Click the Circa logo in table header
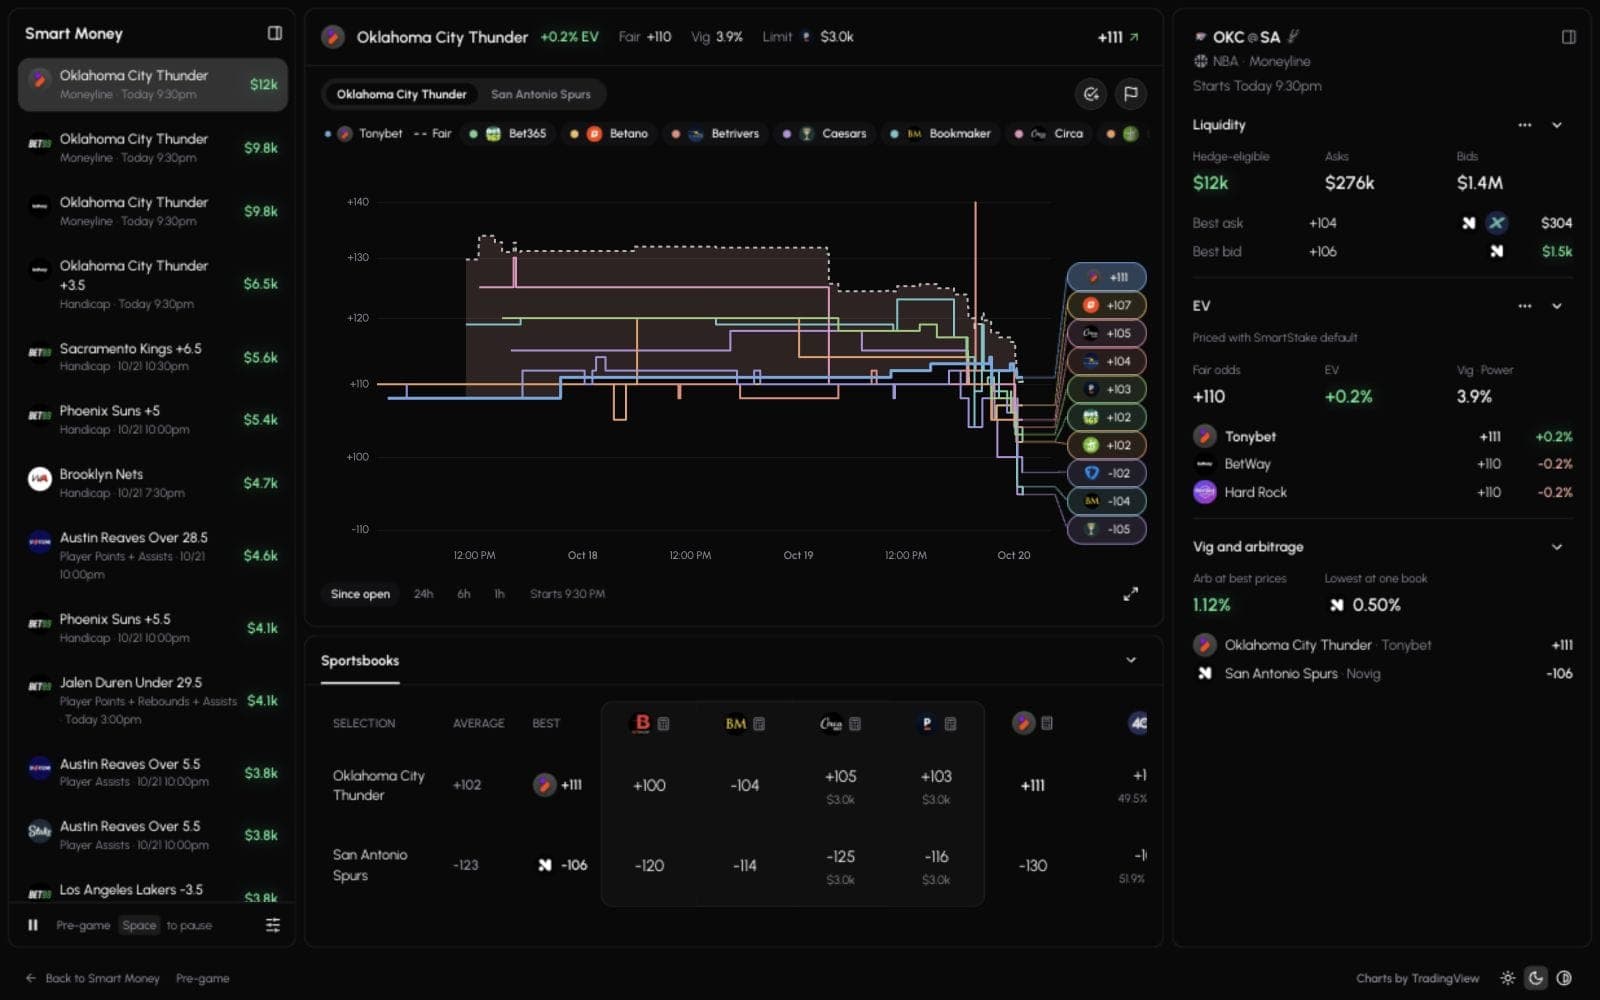This screenshot has height=1000, width=1600. pyautogui.click(x=831, y=724)
